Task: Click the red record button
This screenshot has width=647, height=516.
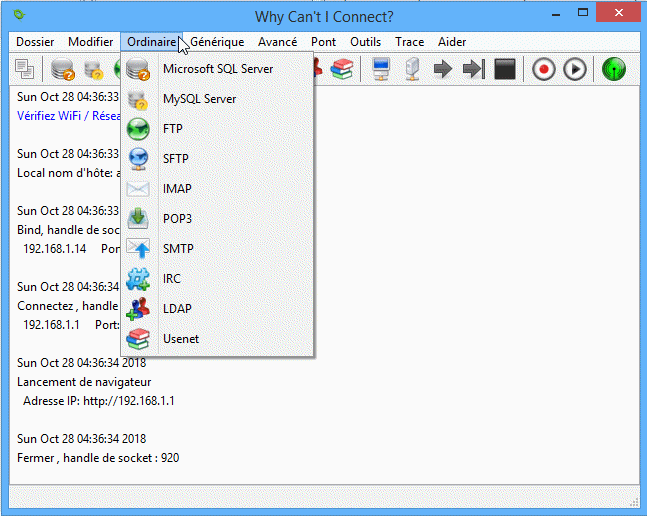Action: click(x=543, y=69)
